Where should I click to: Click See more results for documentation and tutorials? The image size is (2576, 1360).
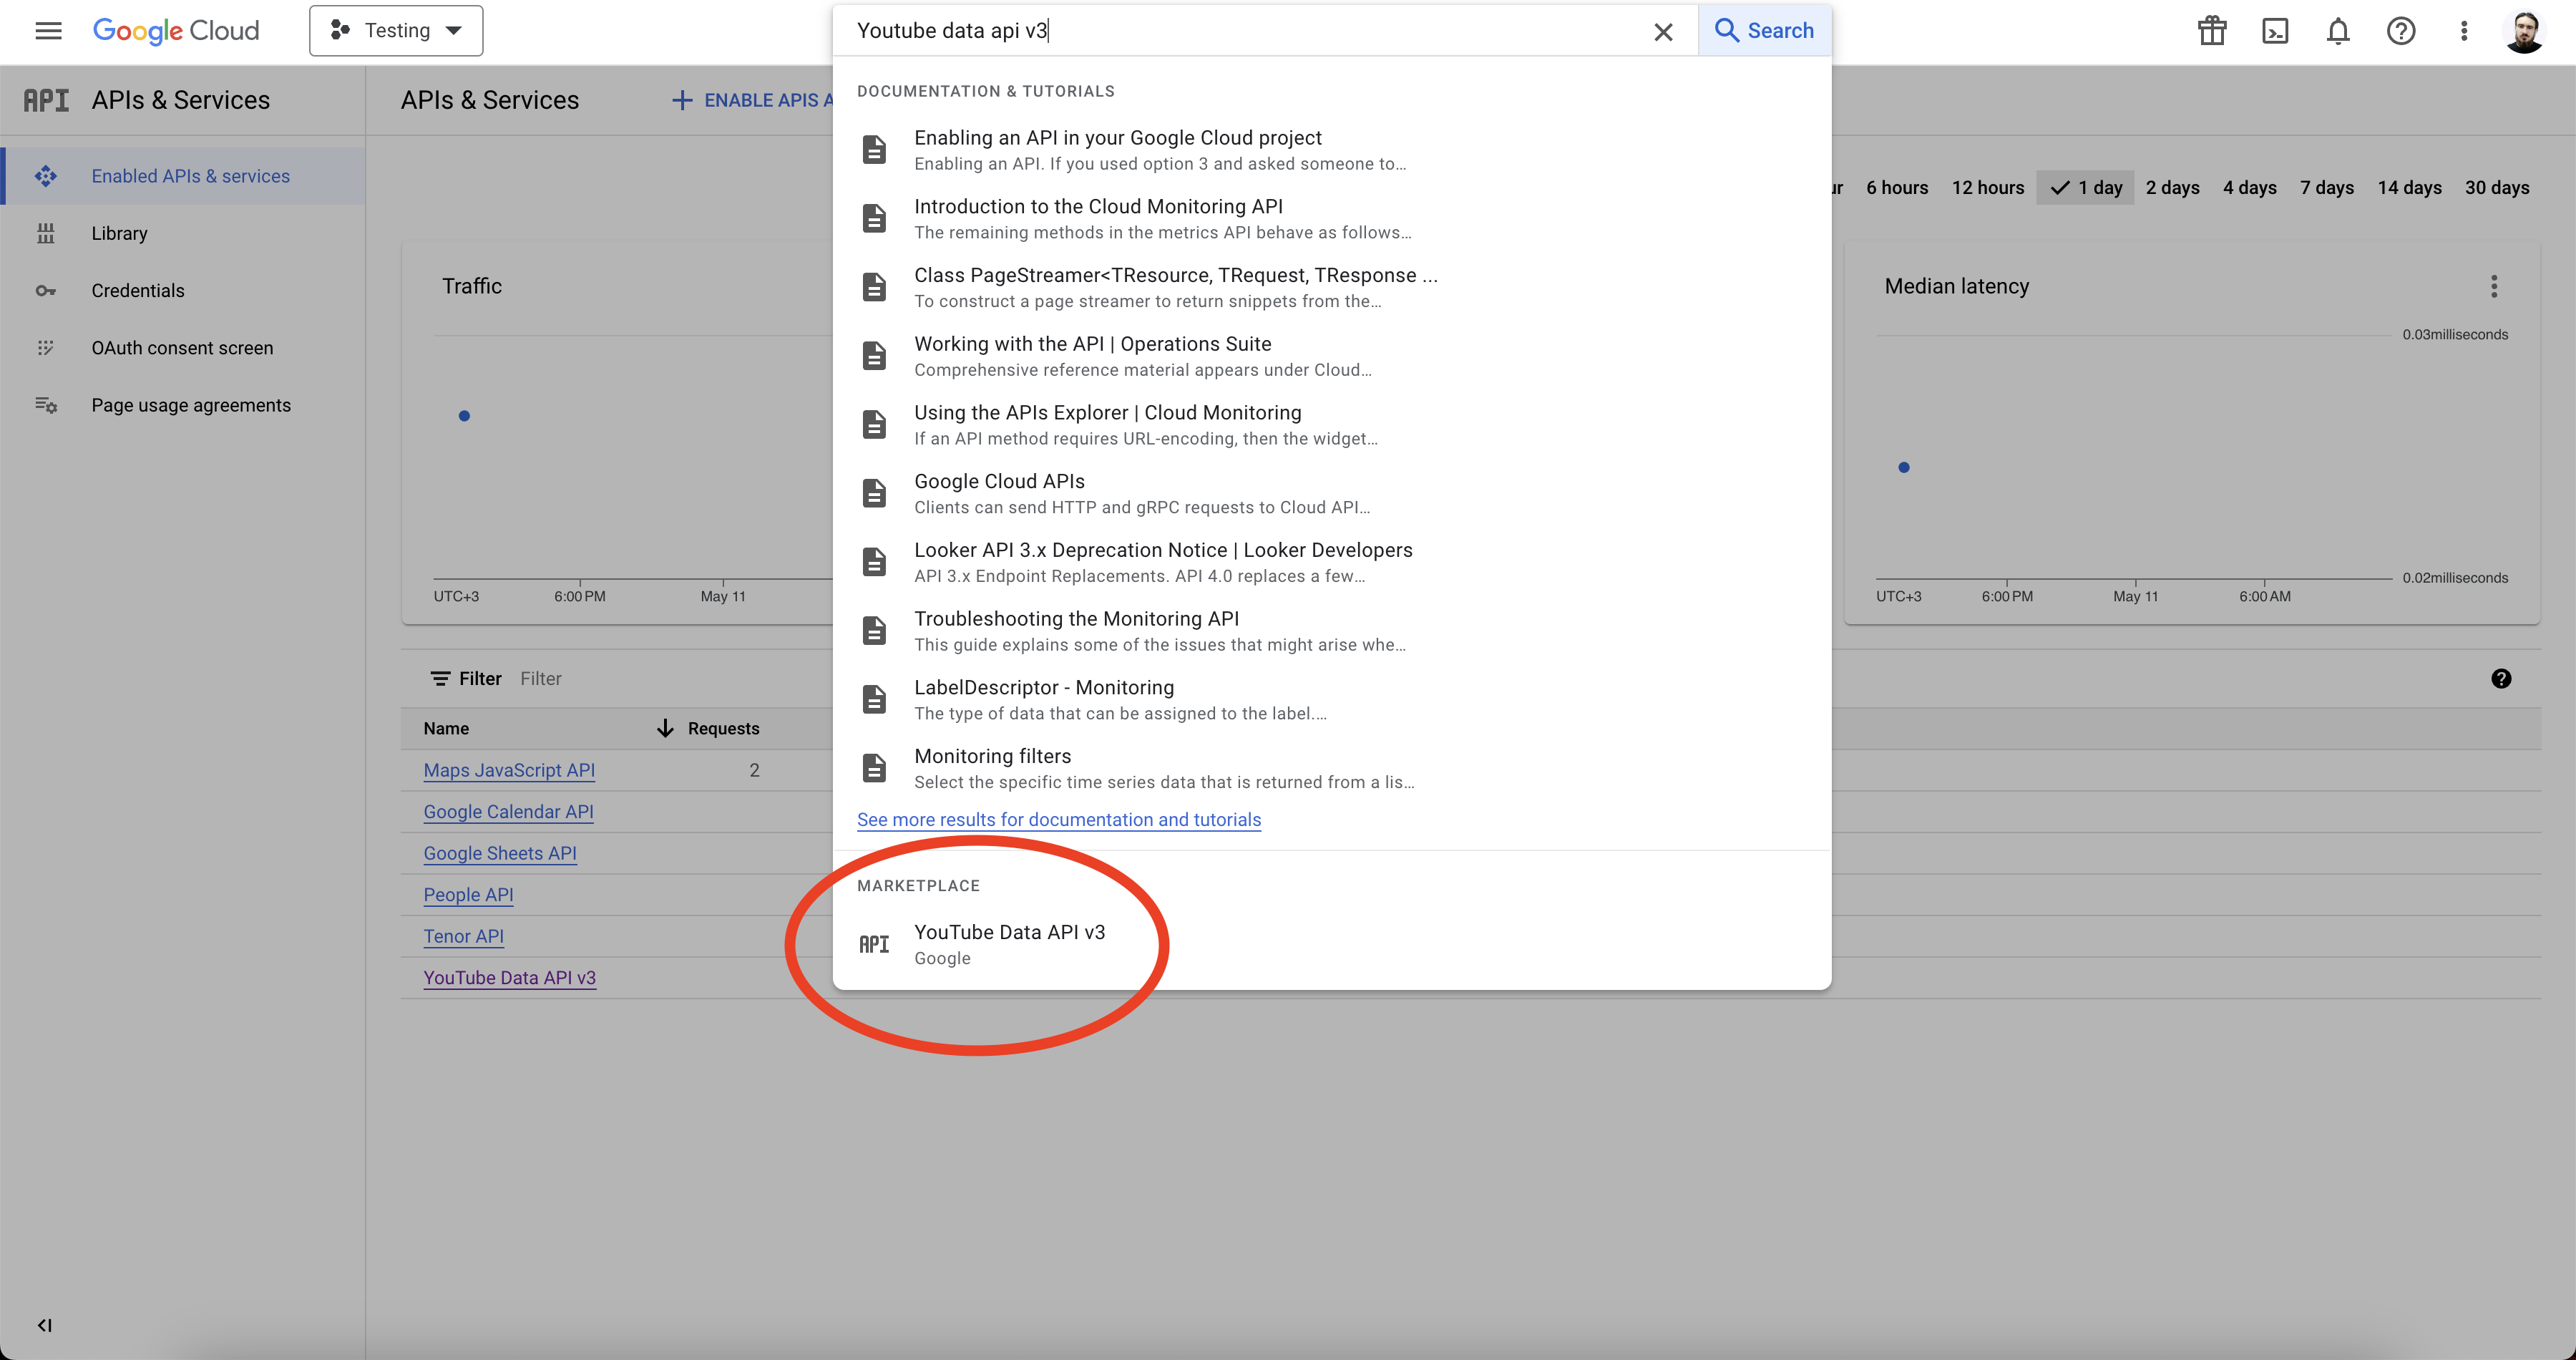click(1059, 820)
